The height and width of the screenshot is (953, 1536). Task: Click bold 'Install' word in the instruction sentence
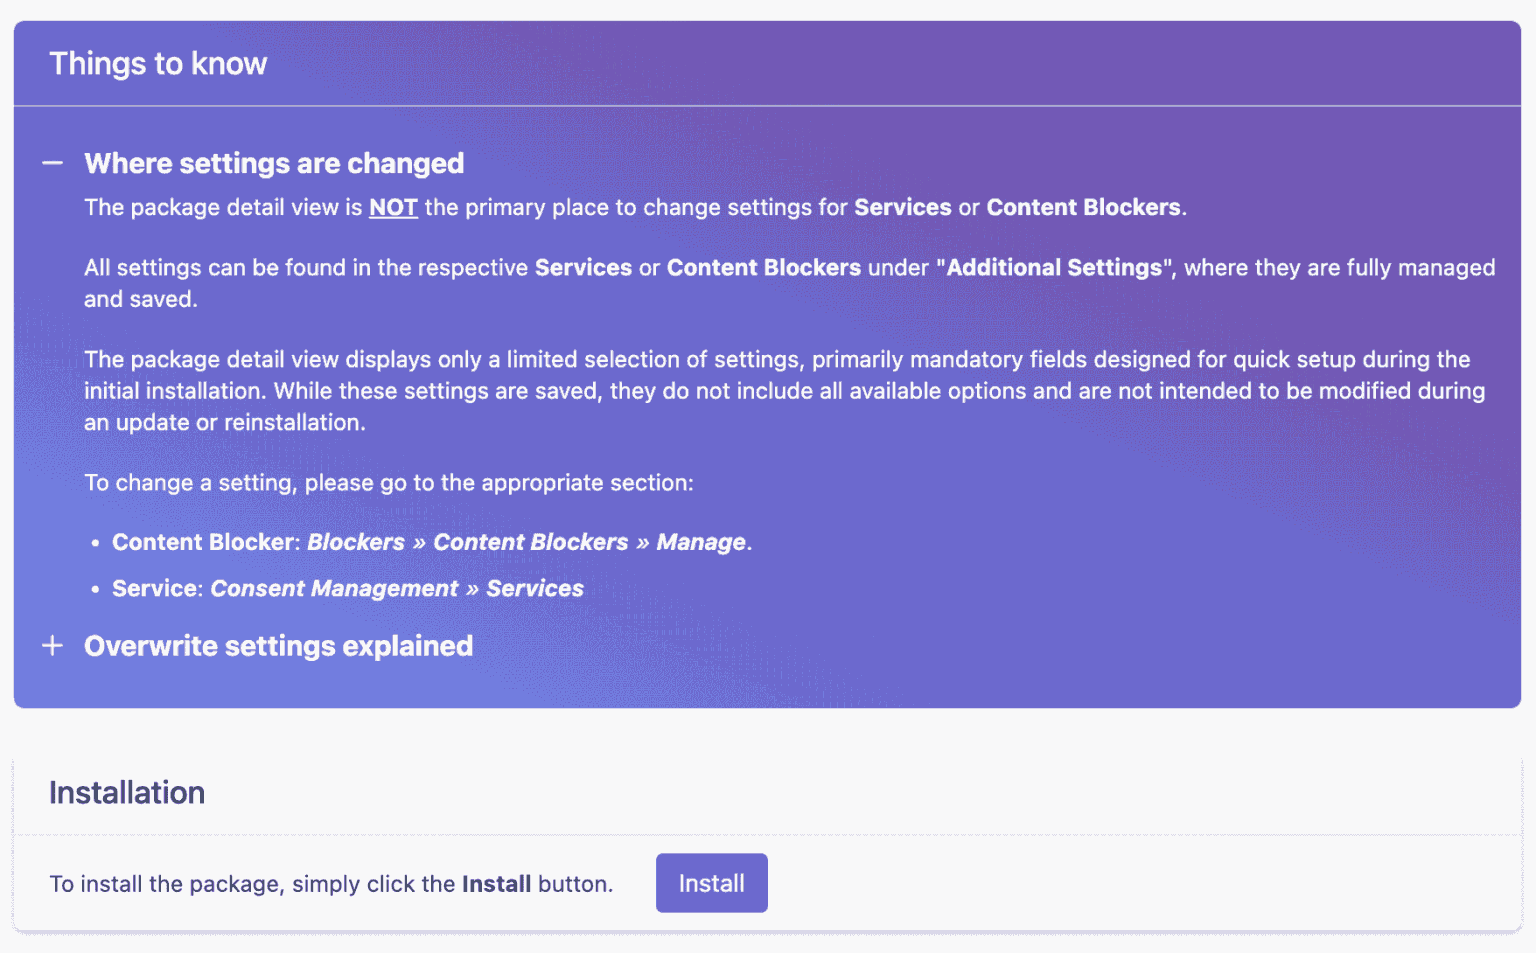[496, 884]
